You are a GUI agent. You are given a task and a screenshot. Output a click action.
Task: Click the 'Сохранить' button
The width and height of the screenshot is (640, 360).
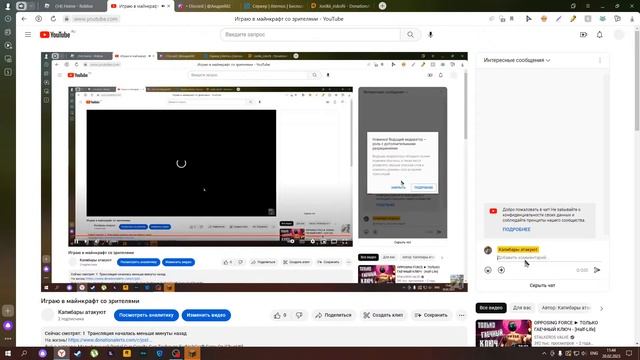click(x=431, y=315)
